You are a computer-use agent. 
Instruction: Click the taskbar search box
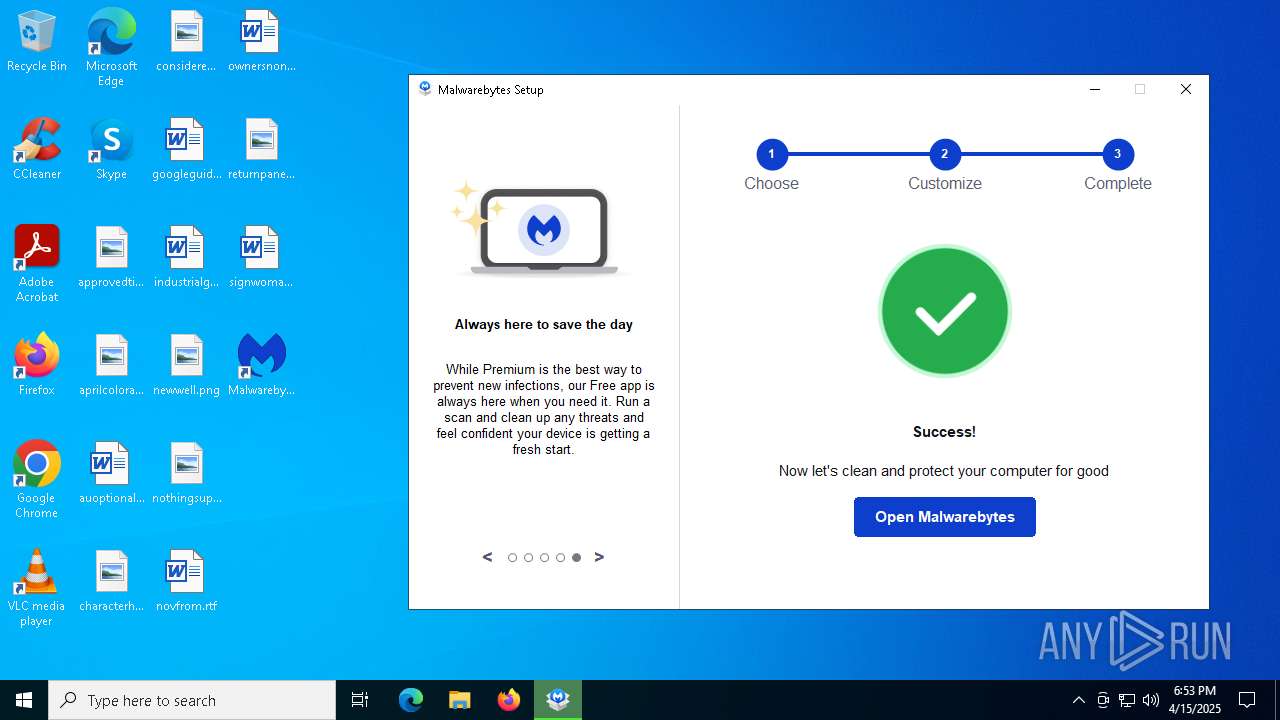click(192, 700)
